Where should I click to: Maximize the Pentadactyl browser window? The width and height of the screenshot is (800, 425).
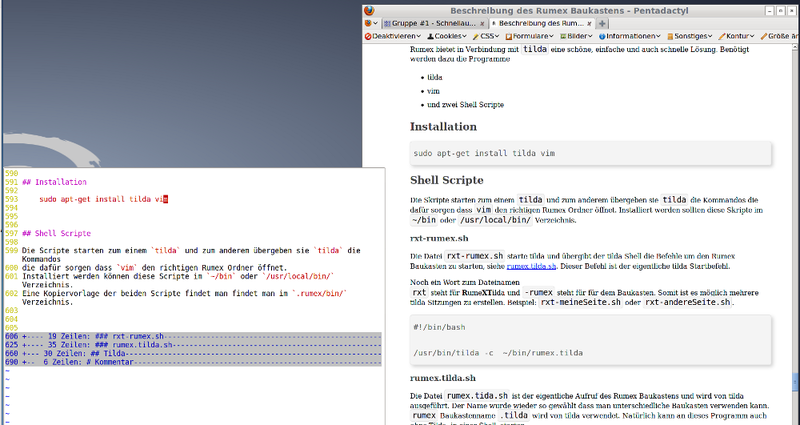pos(781,11)
